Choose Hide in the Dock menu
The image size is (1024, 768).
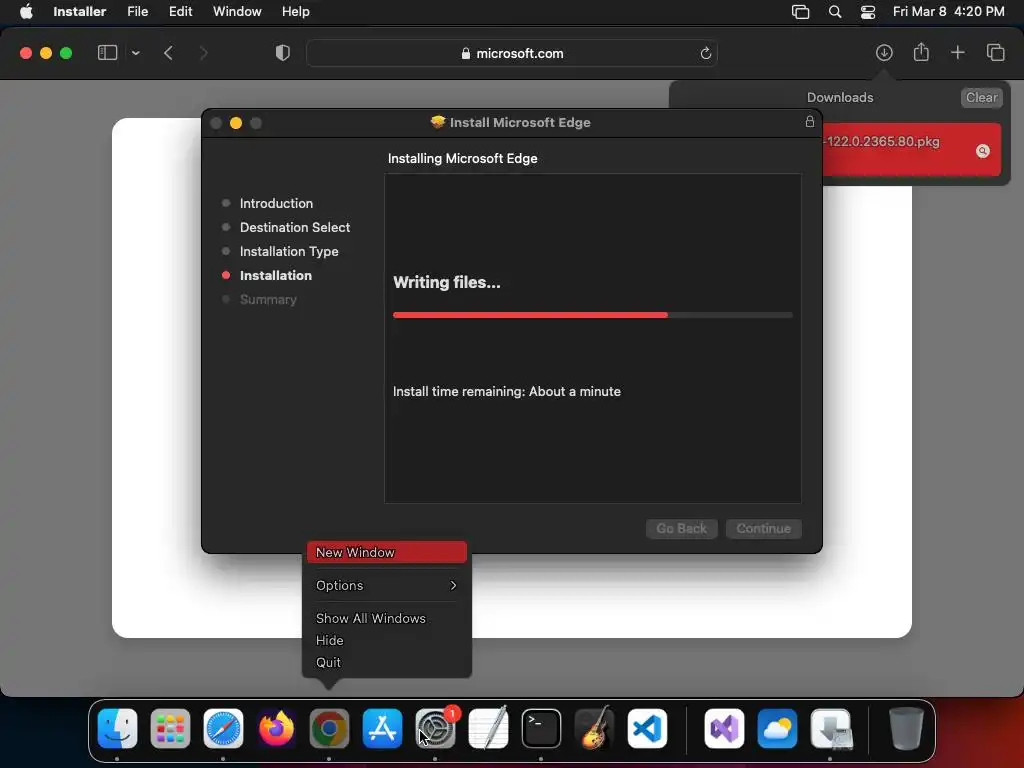386,641
